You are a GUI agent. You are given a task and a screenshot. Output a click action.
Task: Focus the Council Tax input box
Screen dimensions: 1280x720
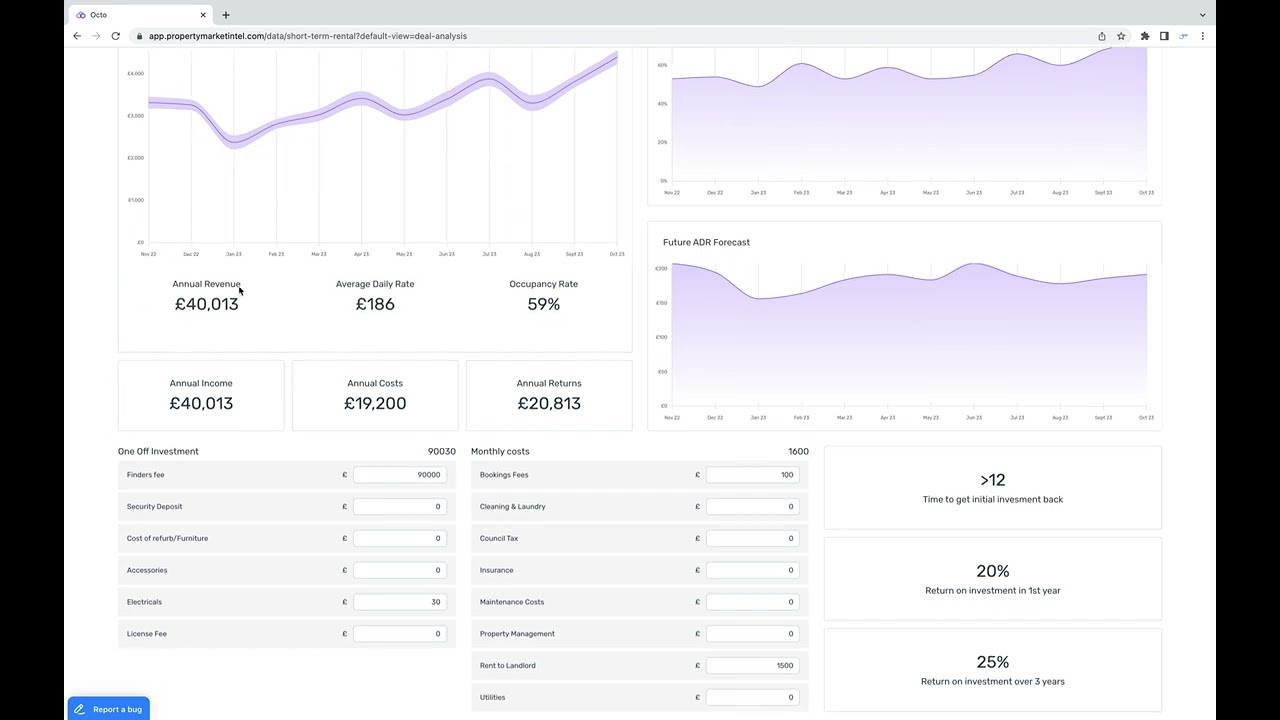pyautogui.click(x=752, y=539)
